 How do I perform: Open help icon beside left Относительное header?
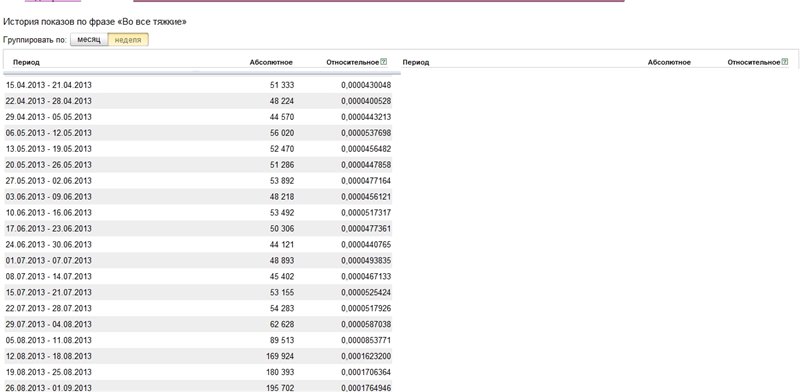click(384, 62)
